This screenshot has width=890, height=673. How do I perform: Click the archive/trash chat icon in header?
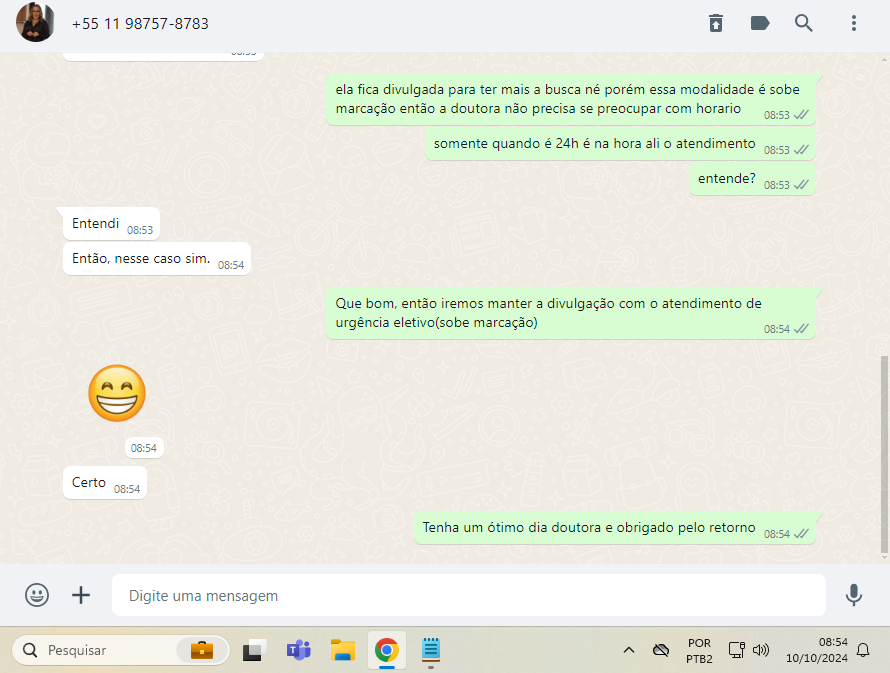(716, 23)
